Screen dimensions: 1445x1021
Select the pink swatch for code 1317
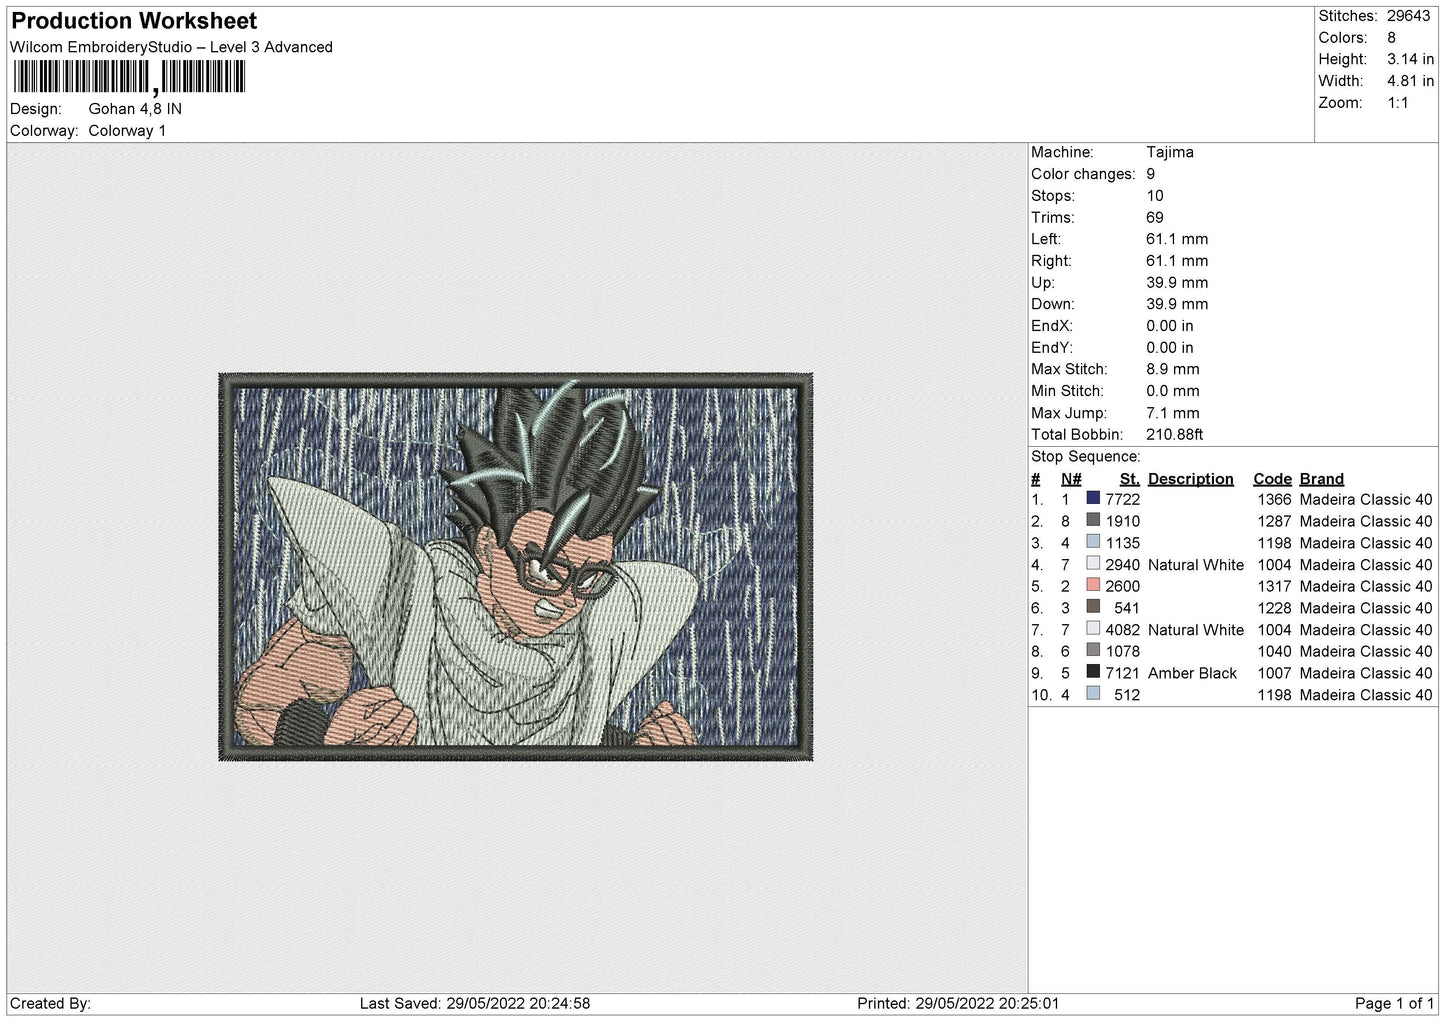click(x=1093, y=586)
